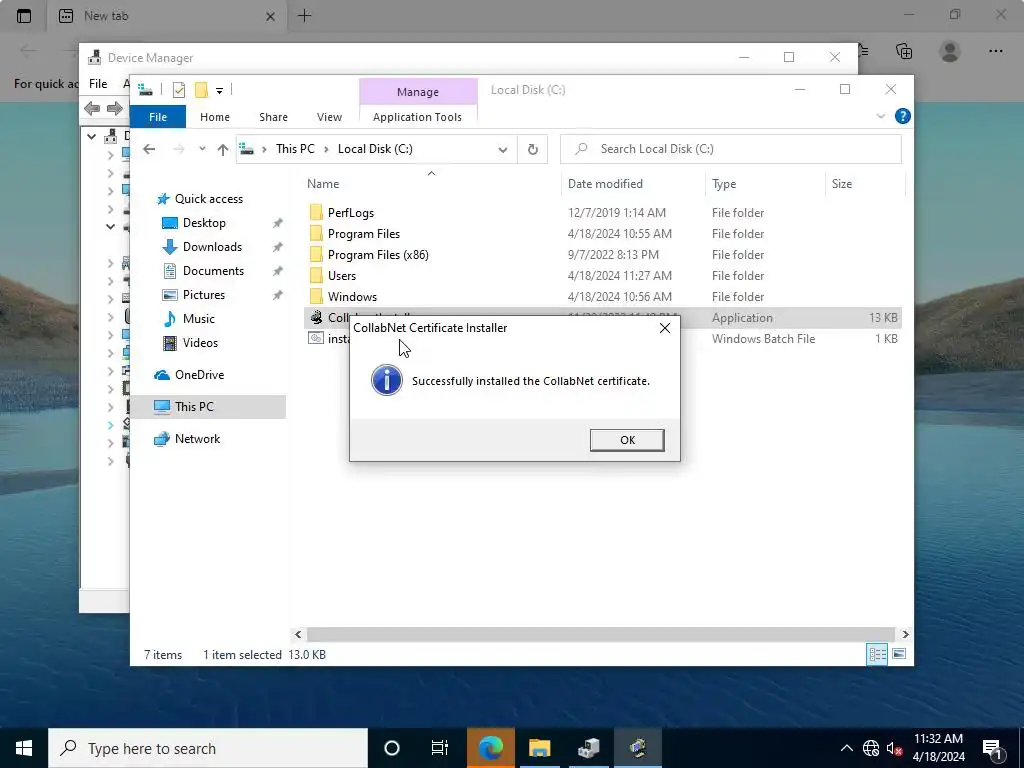
Task: Open File menu in Device Manager window
Action: coord(98,84)
